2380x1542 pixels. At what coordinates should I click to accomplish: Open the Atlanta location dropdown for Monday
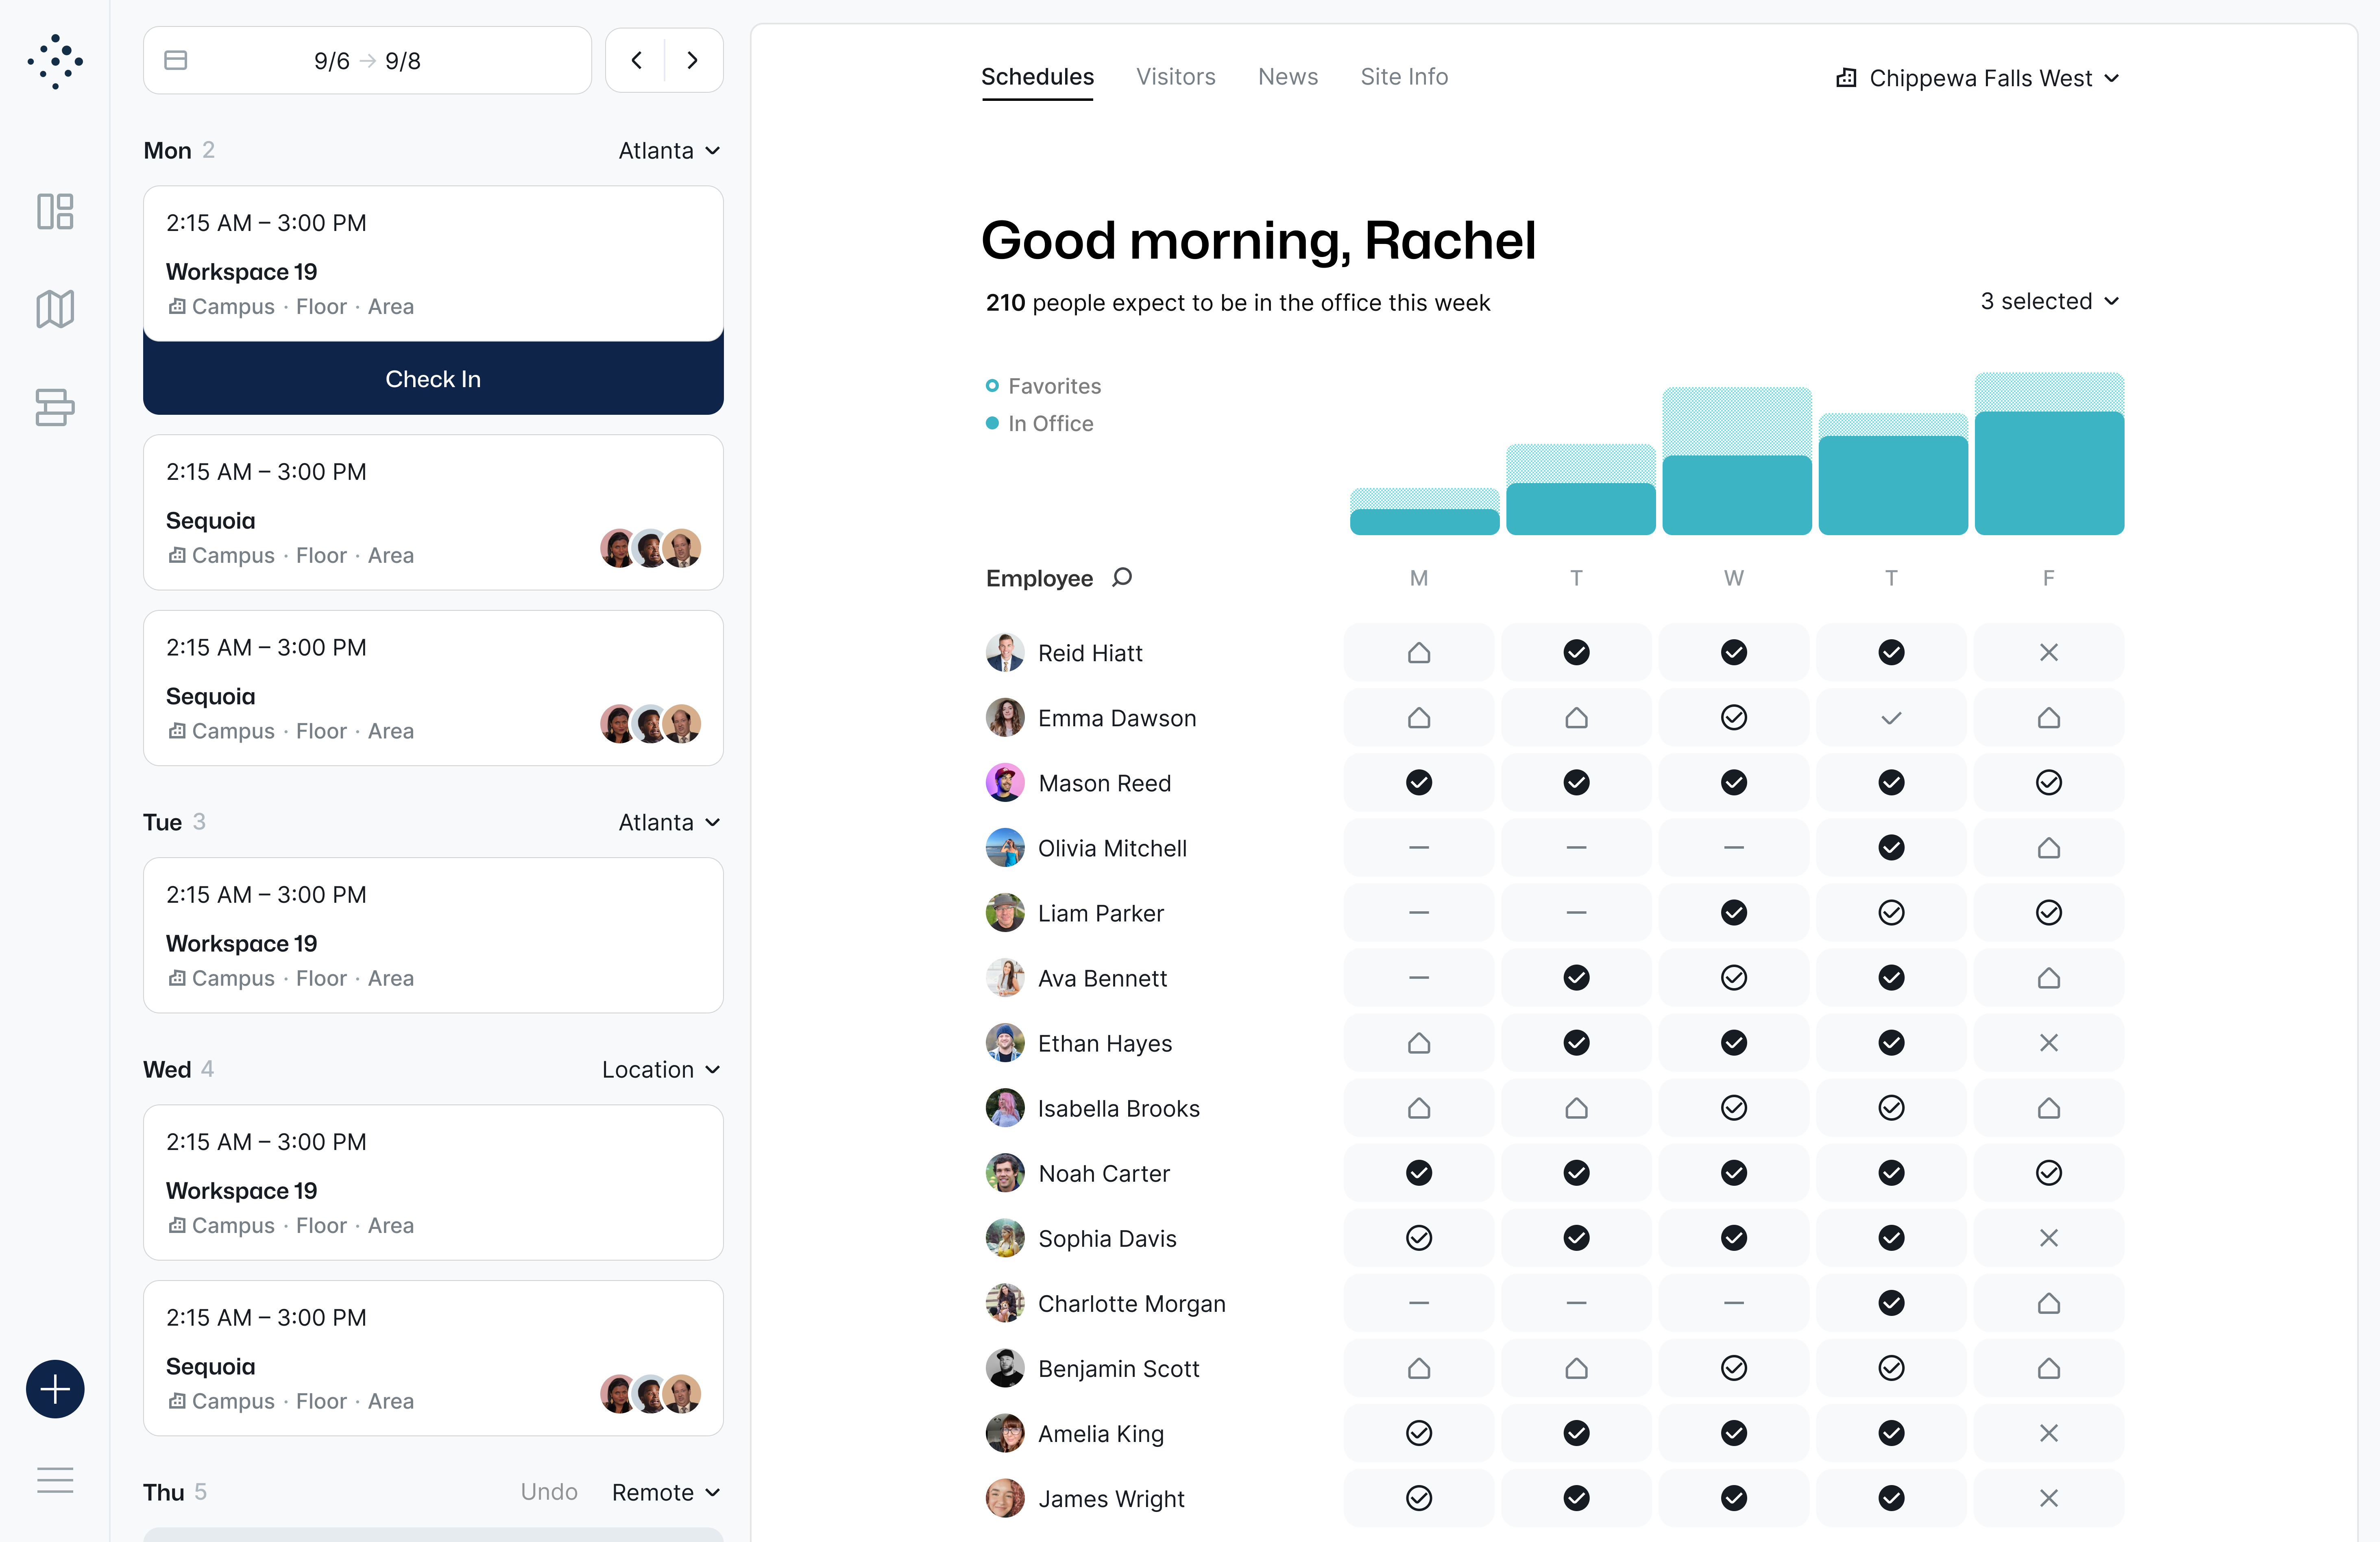668,150
